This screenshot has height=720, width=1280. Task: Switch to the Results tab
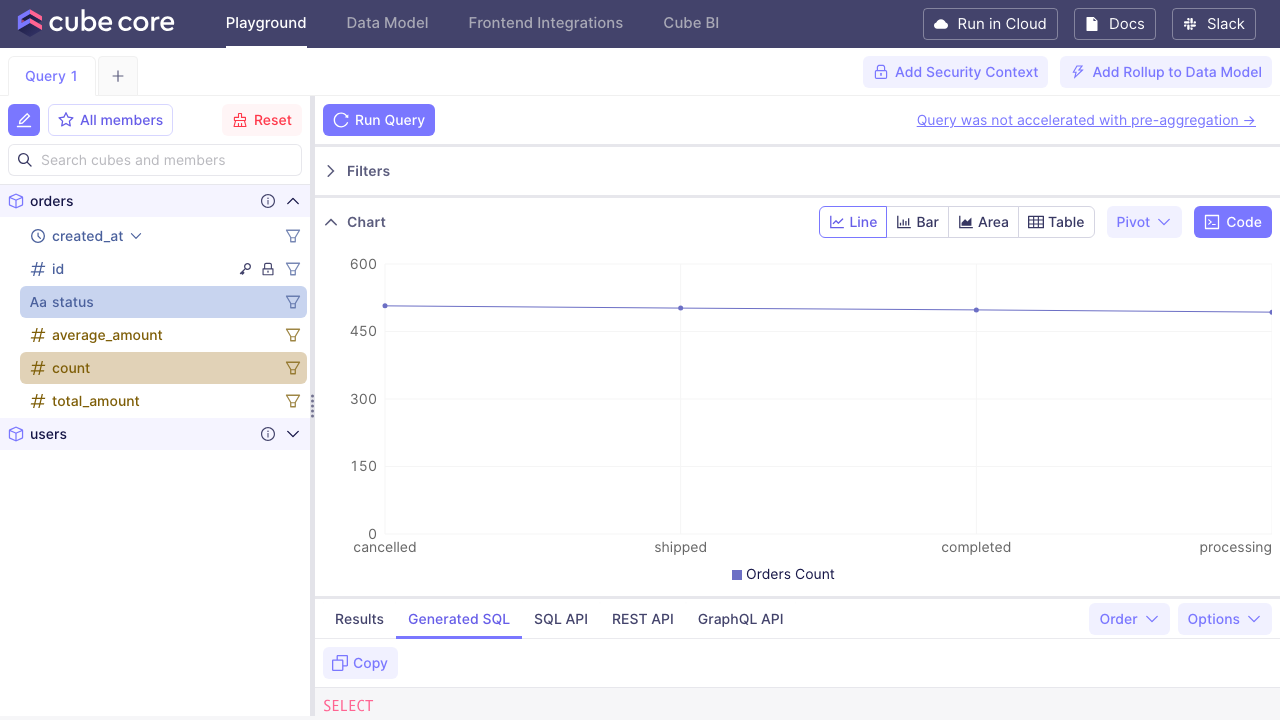[359, 619]
